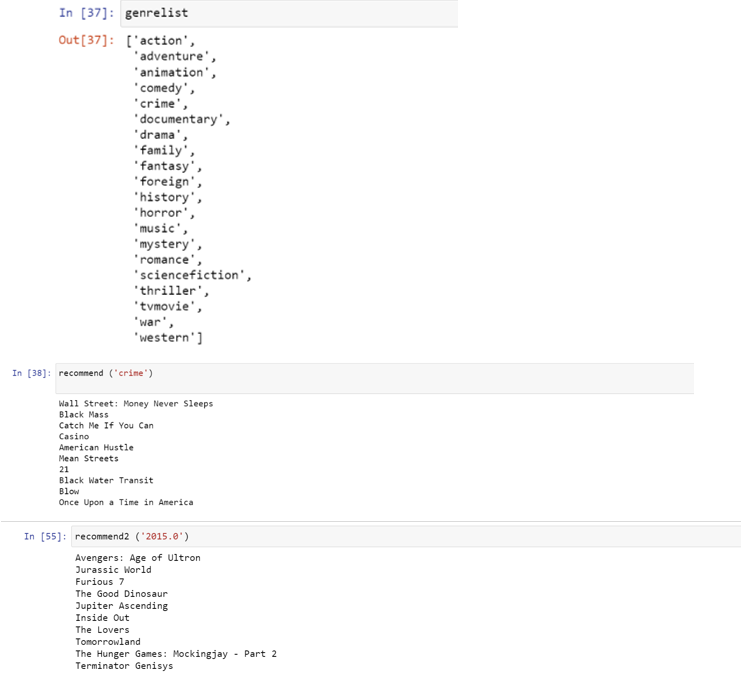Click the Terminator Genisys output line
750x679 pixels.
124,666
